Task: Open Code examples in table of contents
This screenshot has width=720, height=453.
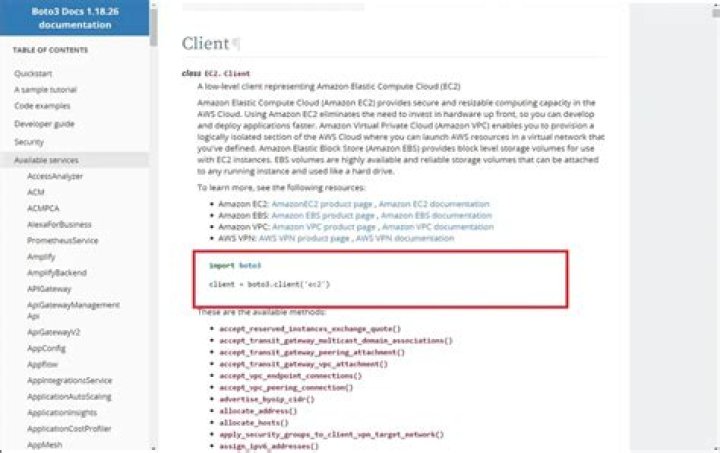Action: click(42, 106)
